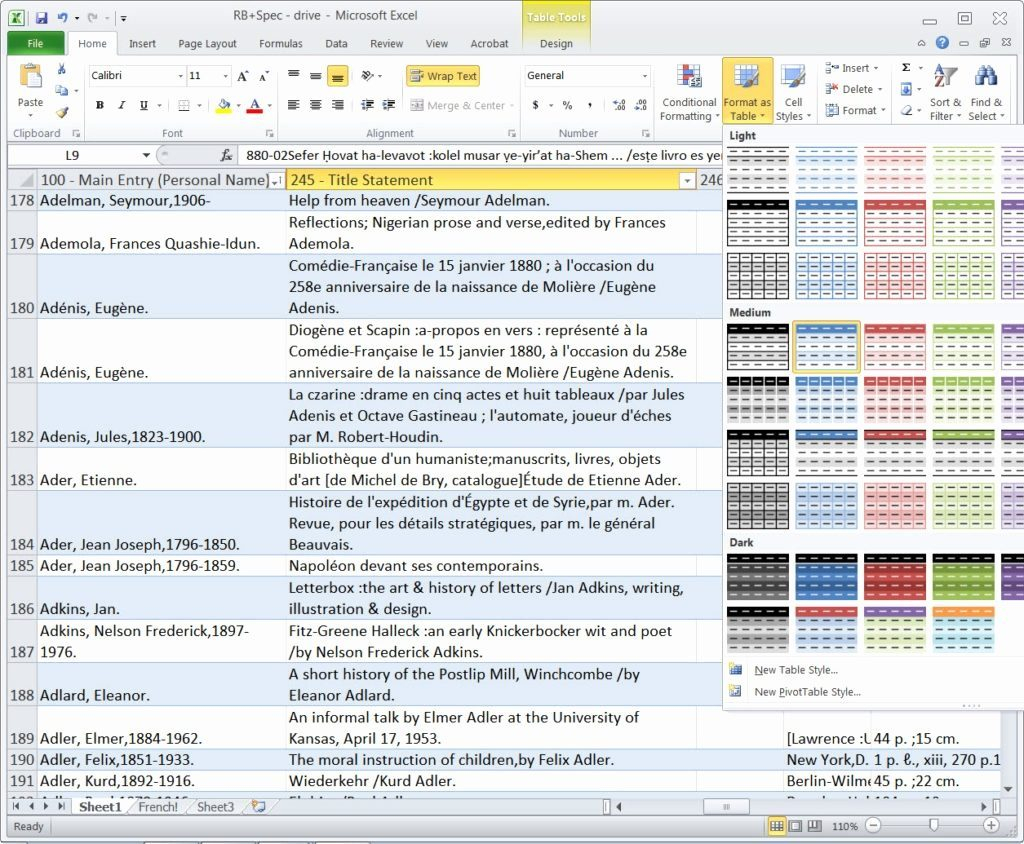Screen dimensions: 1024x844
Task: Open the filter dropdown on 245 Title Statement column
Action: click(x=687, y=181)
